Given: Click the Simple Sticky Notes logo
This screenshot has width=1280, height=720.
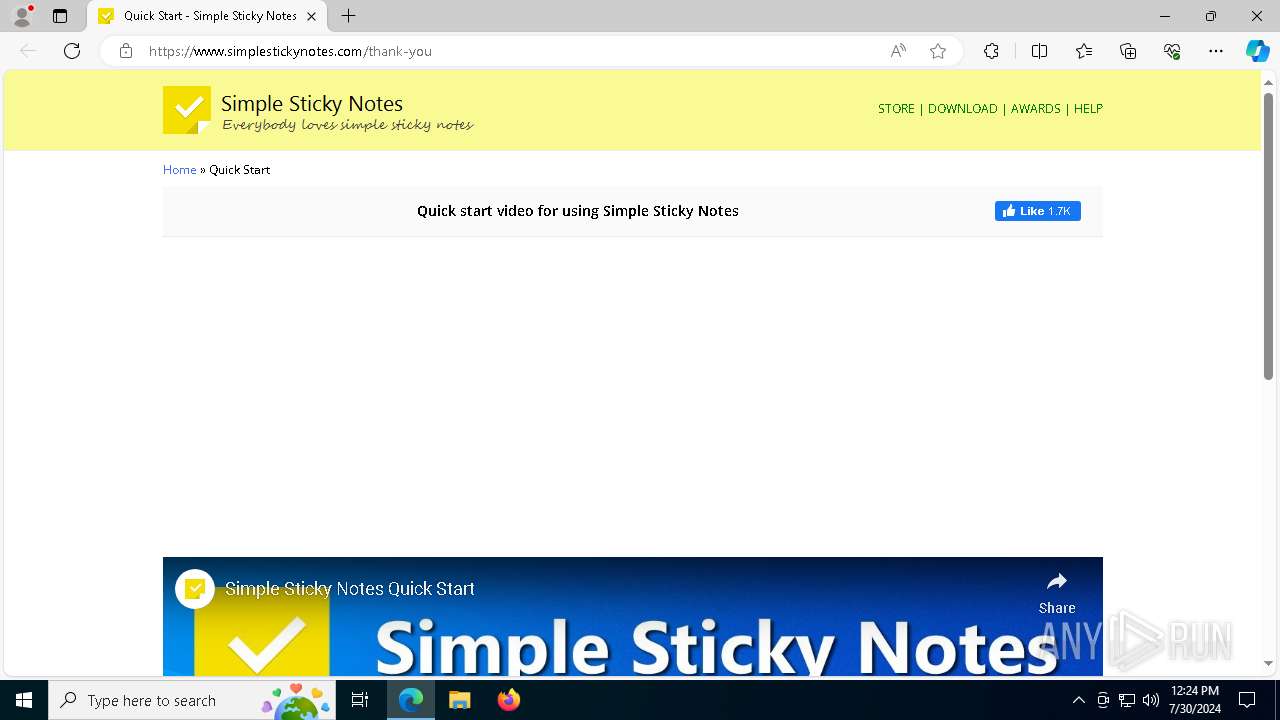Looking at the screenshot, I should point(187,110).
